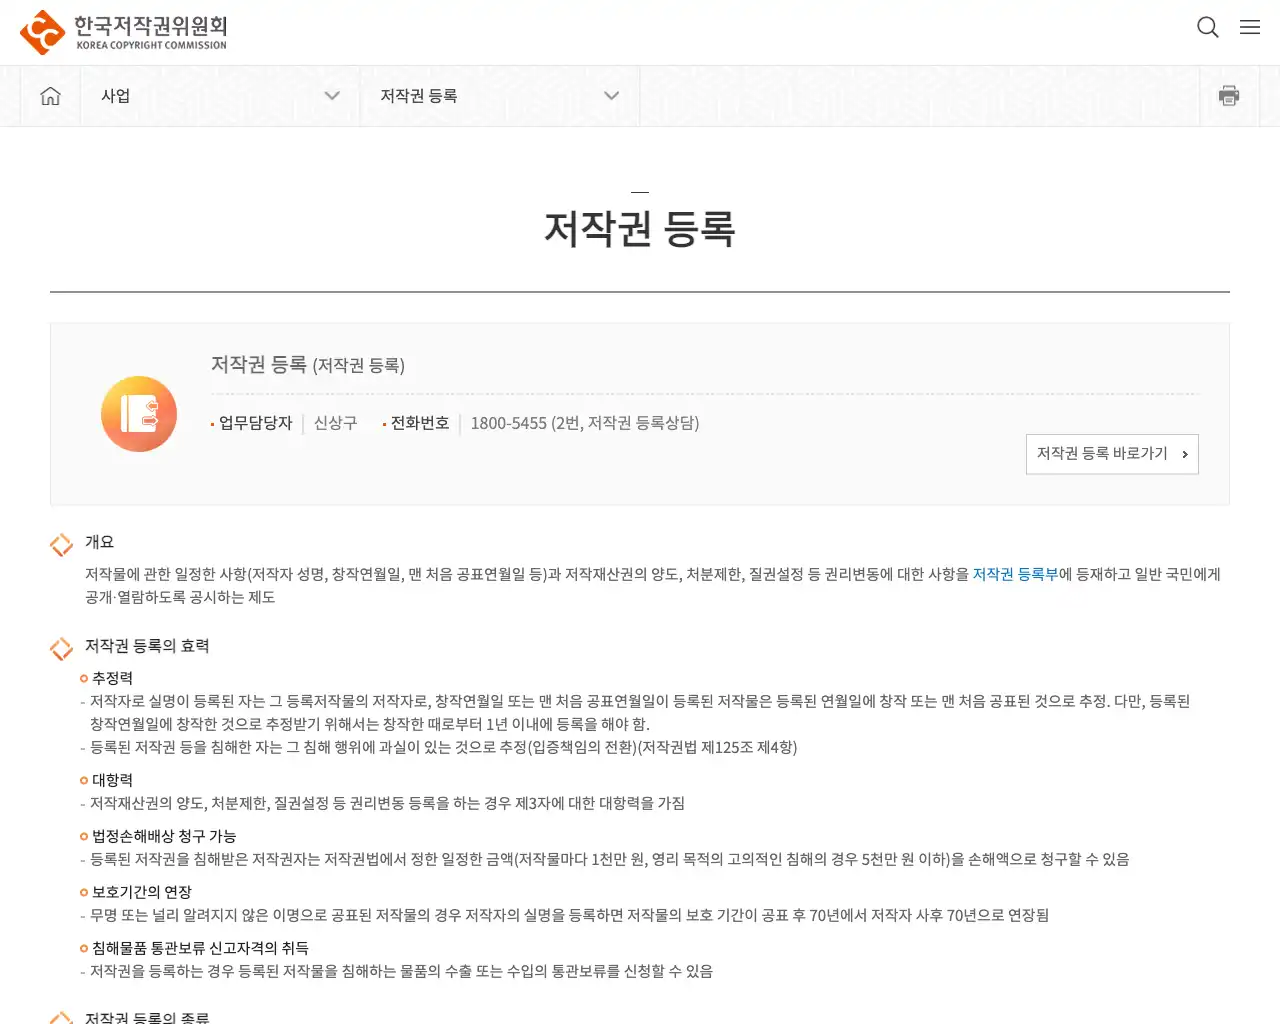This screenshot has height=1024, width=1280.
Task: Expand the 저작권 등록 breadcrumb dropdown
Action: tap(499, 96)
